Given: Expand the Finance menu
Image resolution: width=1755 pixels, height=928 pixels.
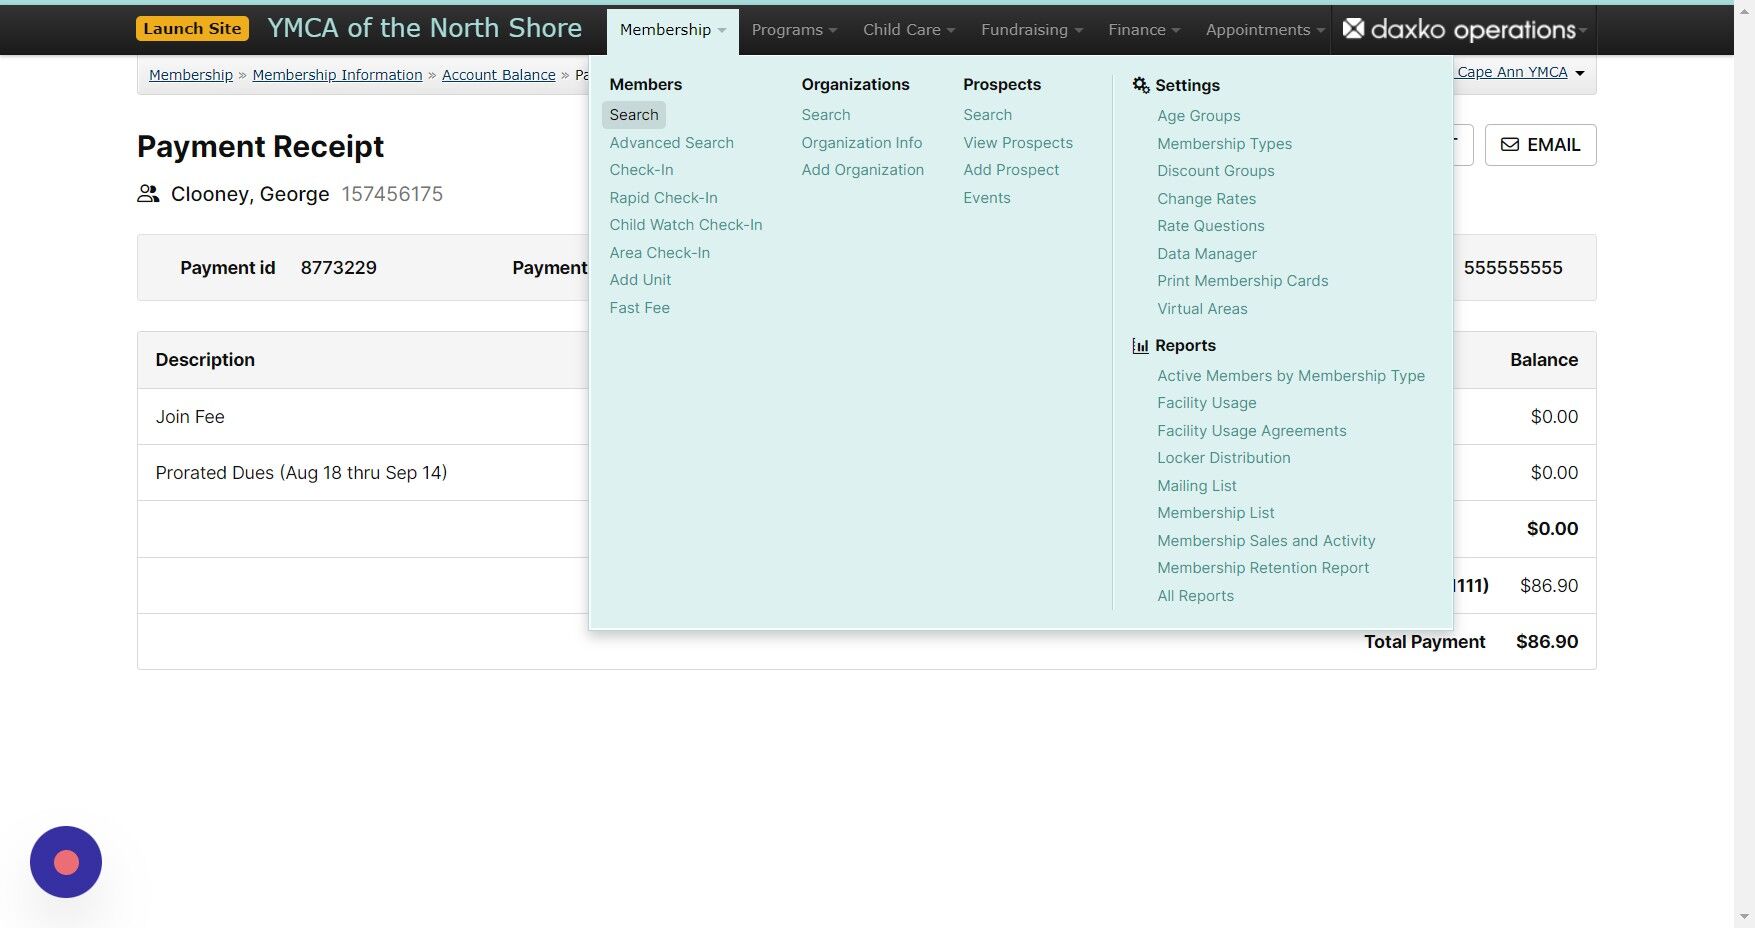Looking at the screenshot, I should click(x=1144, y=30).
